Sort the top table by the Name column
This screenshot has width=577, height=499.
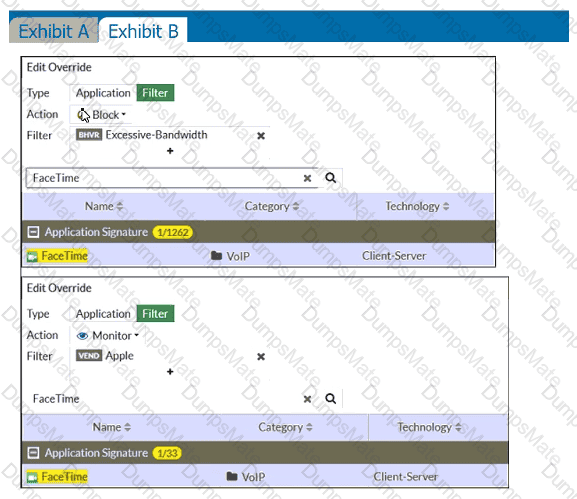pyautogui.click(x=104, y=206)
